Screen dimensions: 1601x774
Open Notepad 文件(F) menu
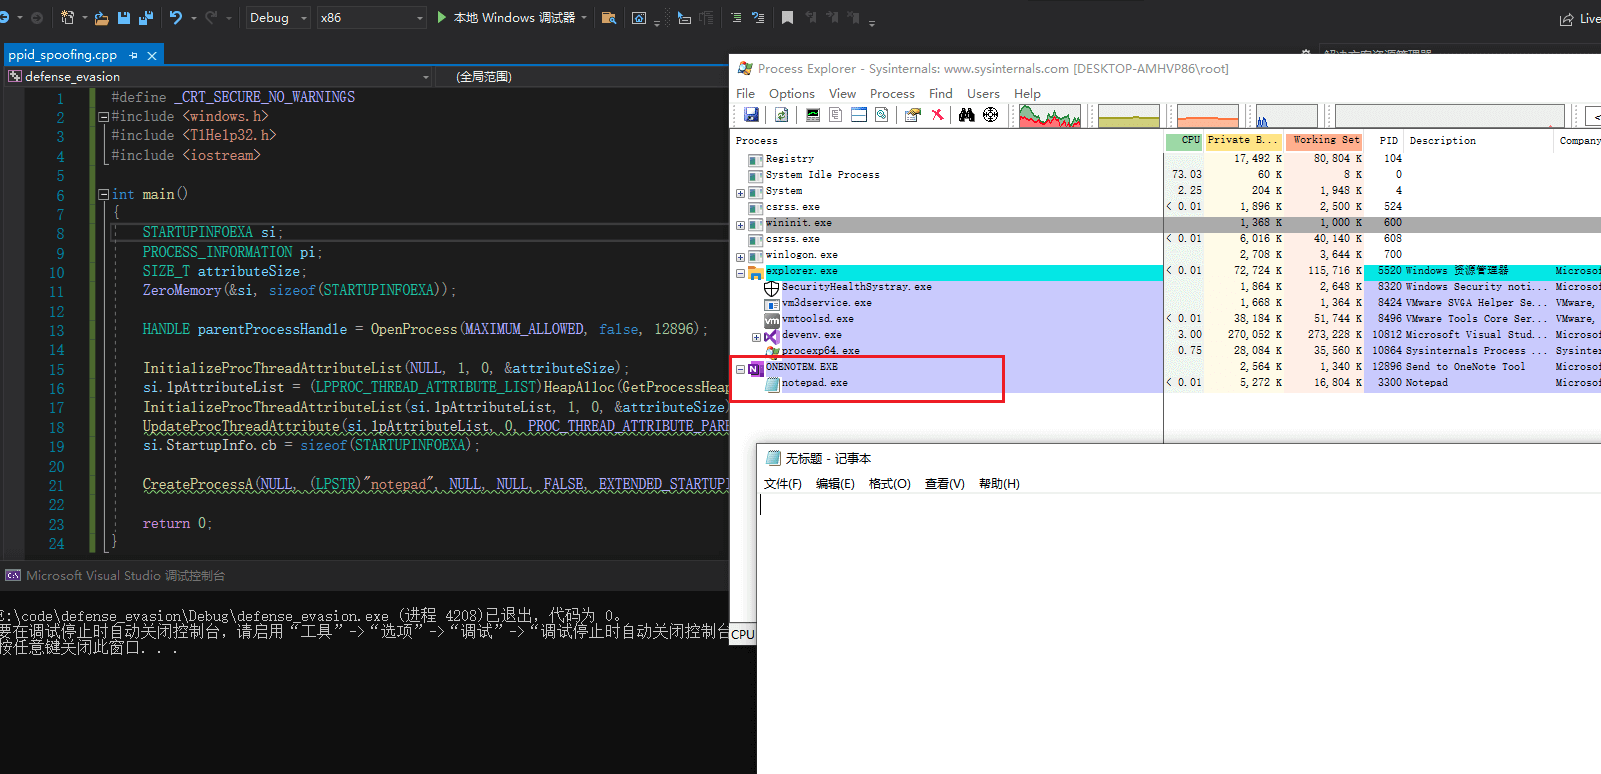pyautogui.click(x=783, y=484)
